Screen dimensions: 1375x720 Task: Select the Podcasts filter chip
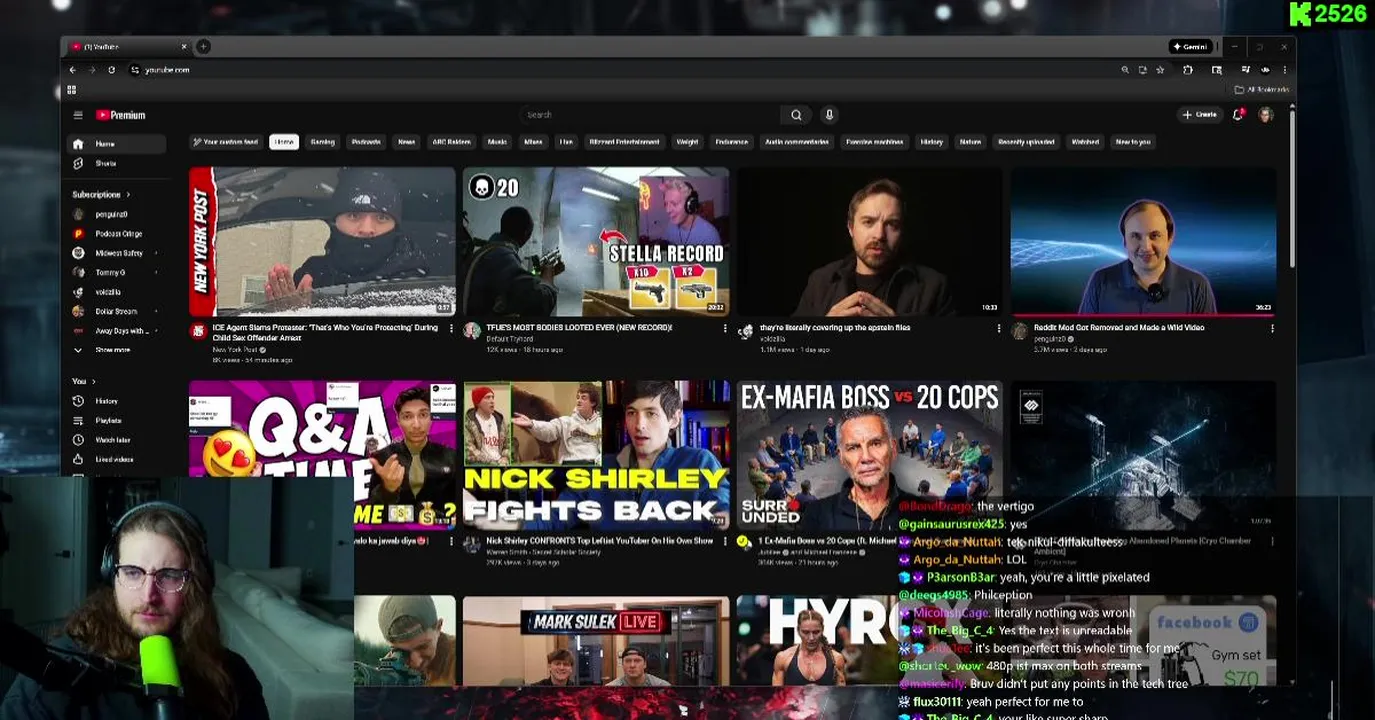pyautogui.click(x=366, y=142)
